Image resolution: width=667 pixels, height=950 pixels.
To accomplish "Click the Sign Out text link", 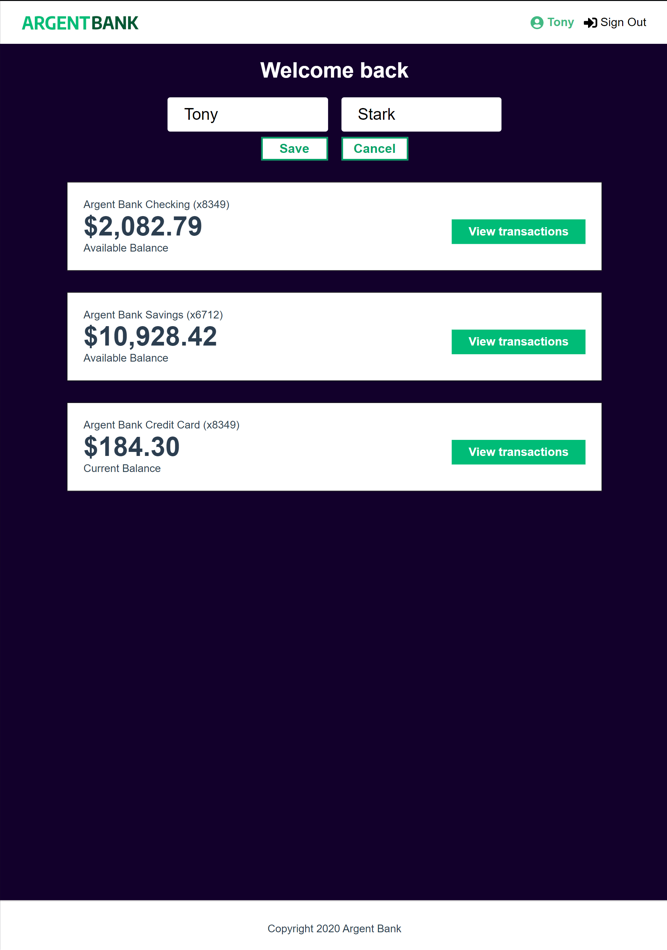I will (x=623, y=23).
